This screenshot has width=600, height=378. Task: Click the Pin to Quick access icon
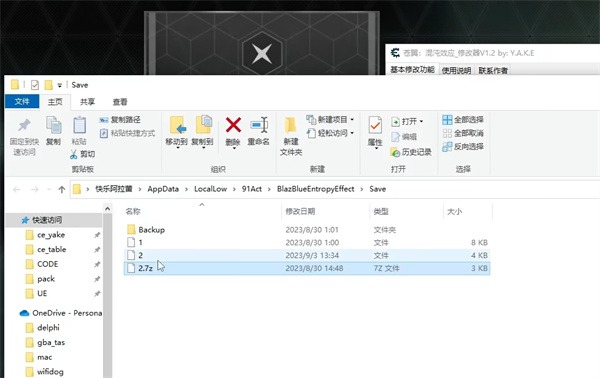(24, 125)
